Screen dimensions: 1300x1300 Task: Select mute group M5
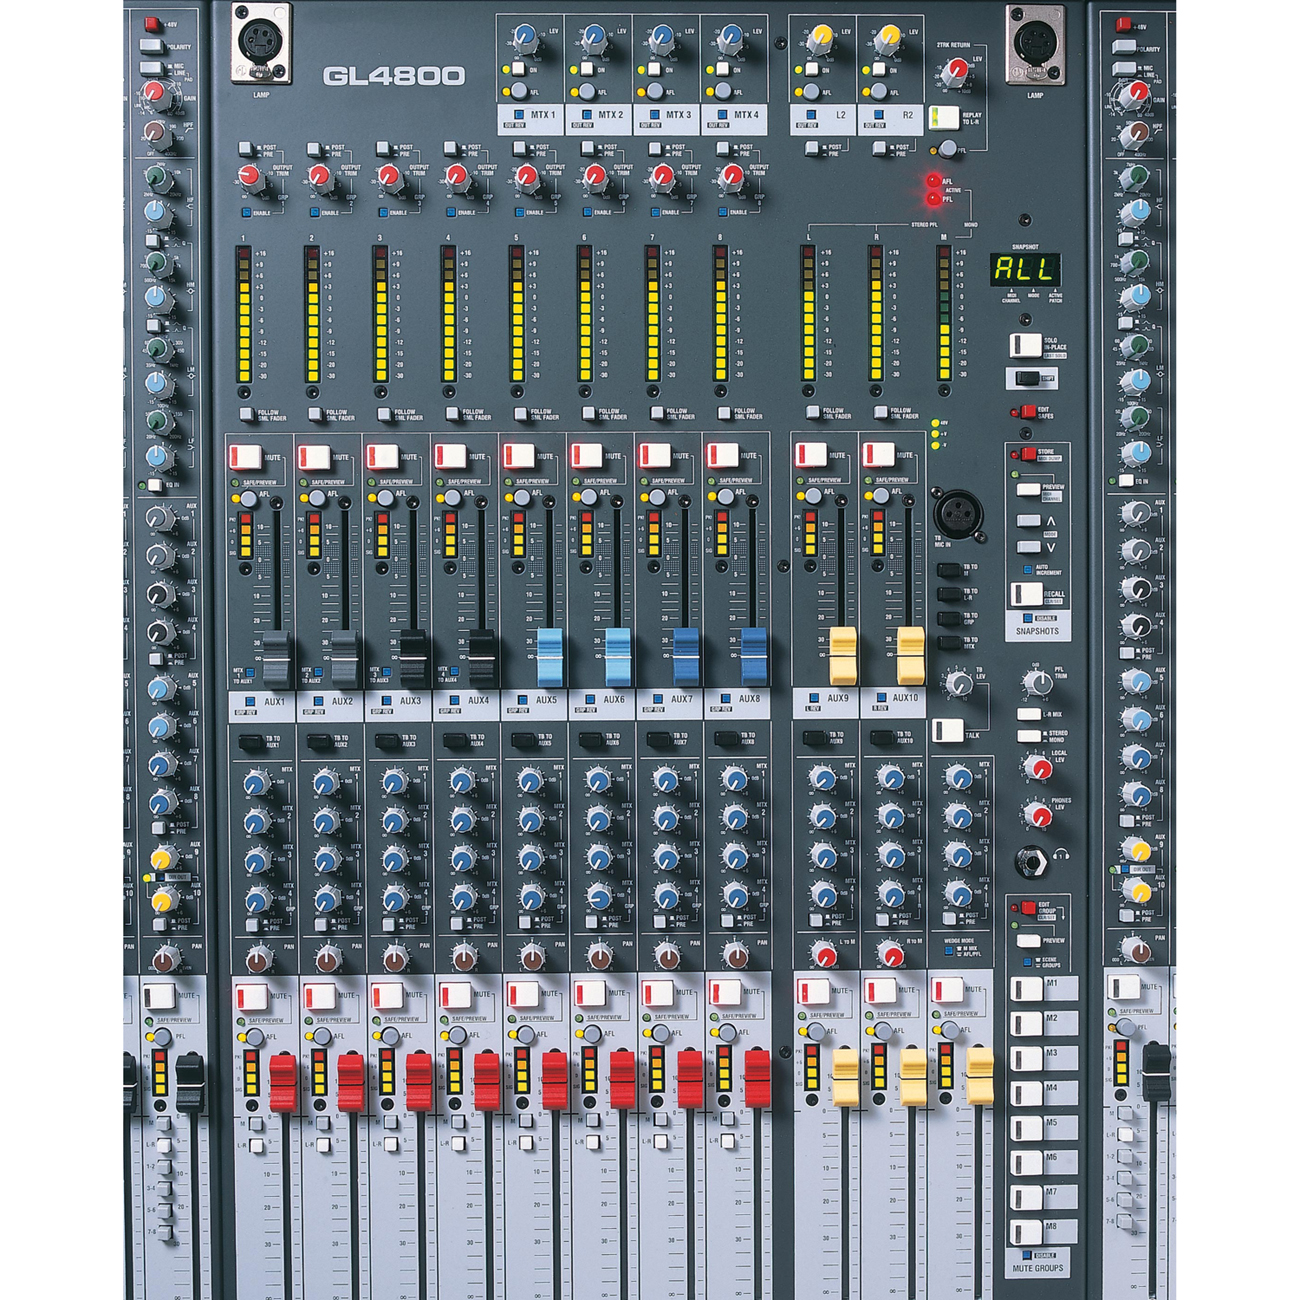coord(1027,1128)
